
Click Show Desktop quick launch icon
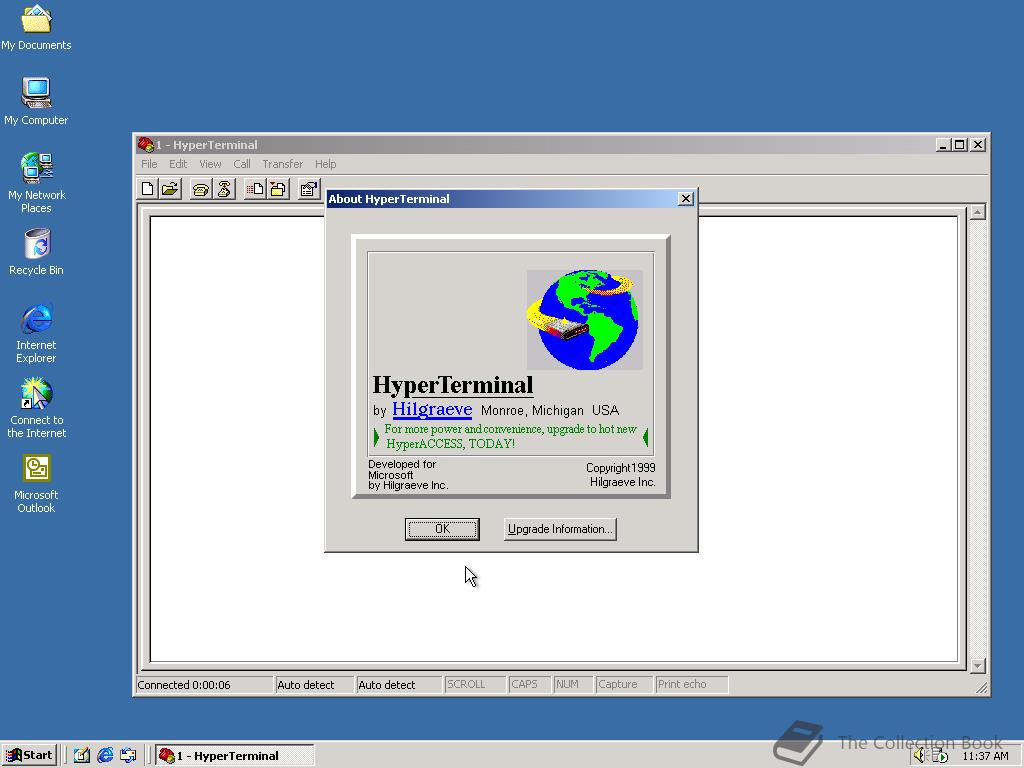pos(82,756)
